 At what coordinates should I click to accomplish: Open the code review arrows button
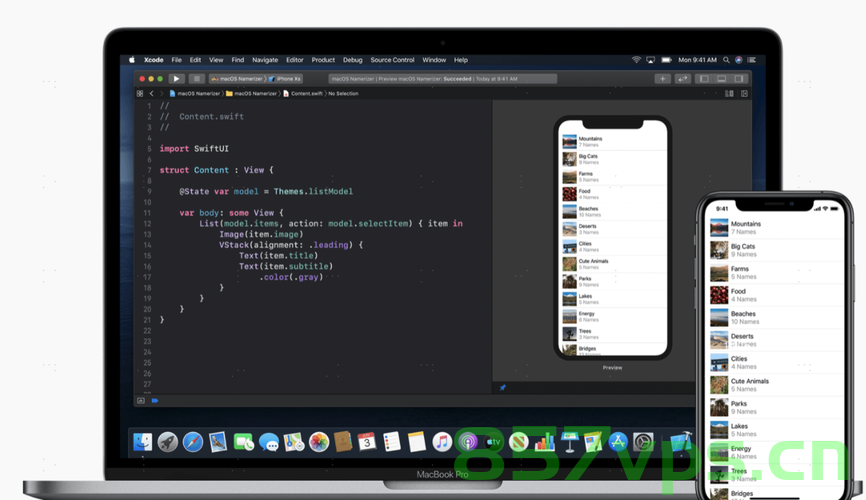(683, 78)
